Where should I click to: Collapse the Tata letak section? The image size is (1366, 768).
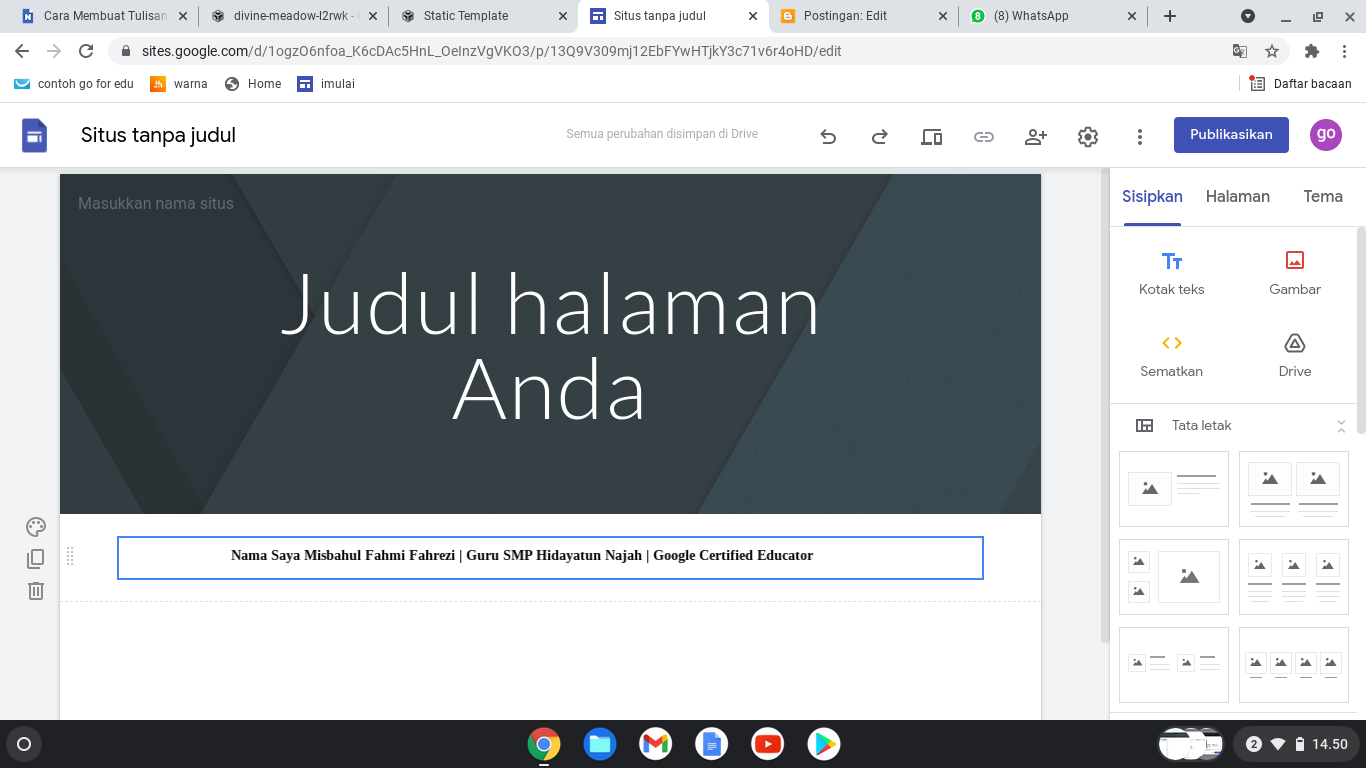coord(1341,426)
